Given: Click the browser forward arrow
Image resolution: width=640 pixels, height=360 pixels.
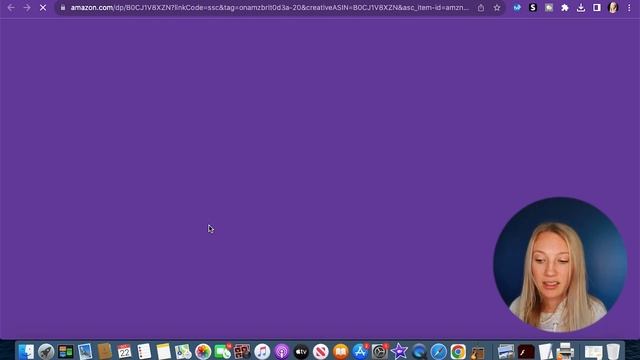Looking at the screenshot, I should click(x=27, y=8).
